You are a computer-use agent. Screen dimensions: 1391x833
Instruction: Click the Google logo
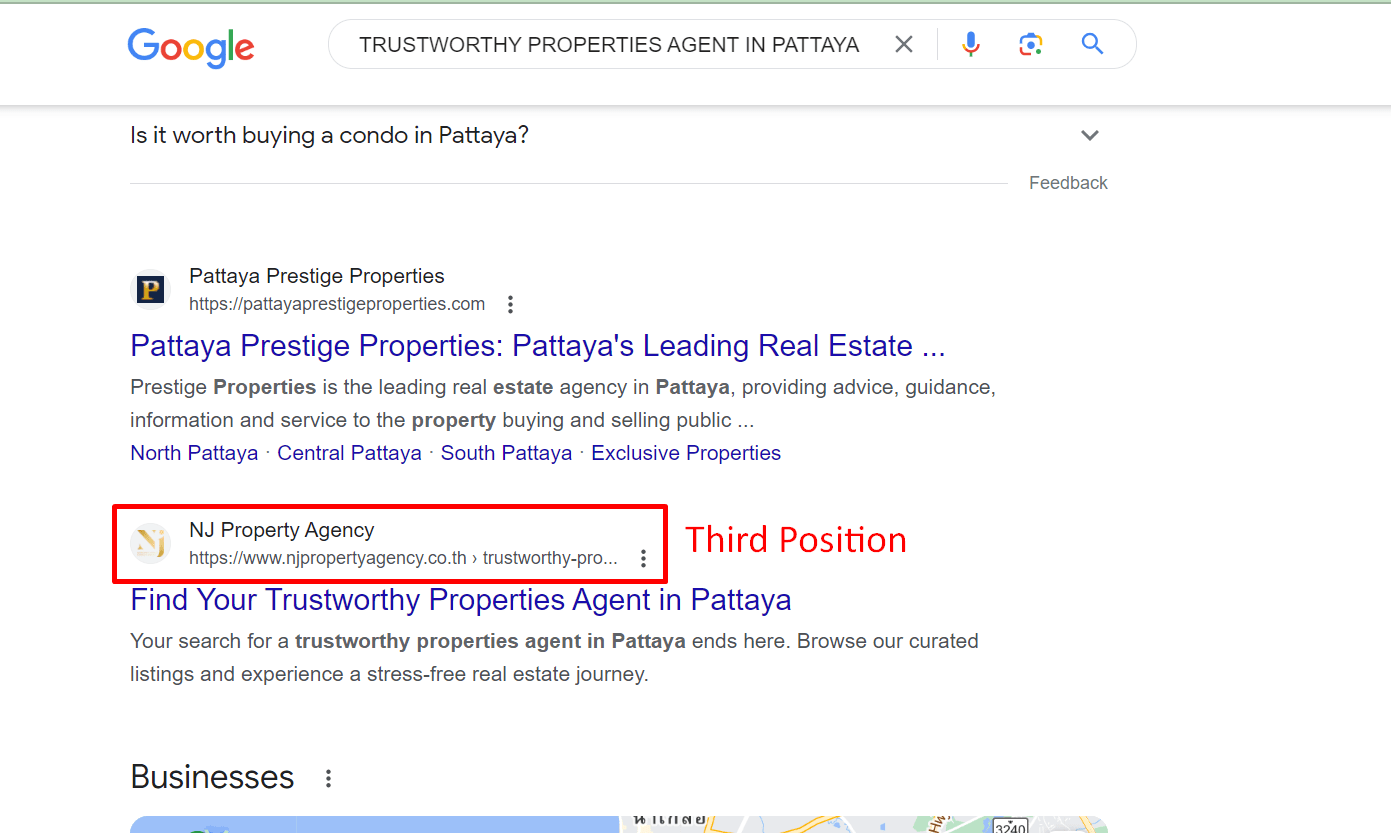[x=191, y=46]
